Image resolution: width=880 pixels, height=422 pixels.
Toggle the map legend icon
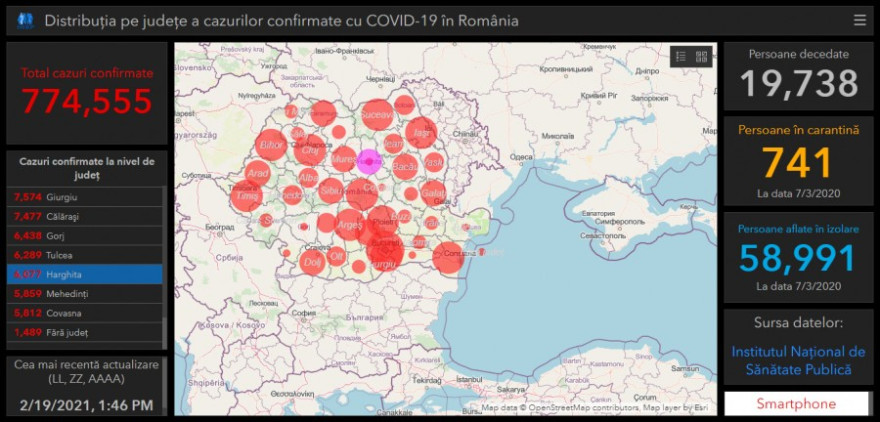tap(681, 57)
